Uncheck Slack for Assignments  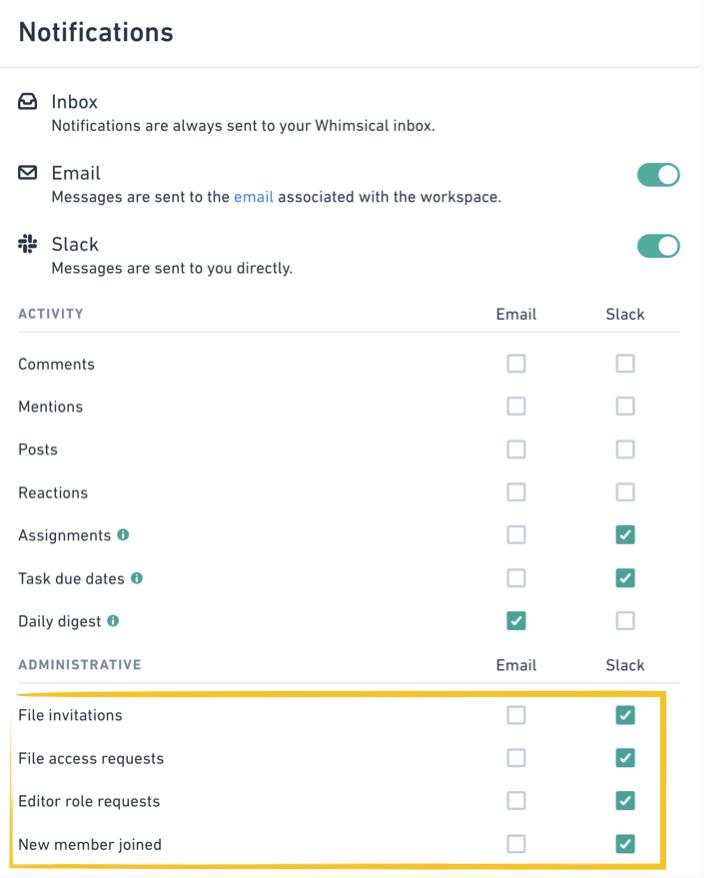pos(625,535)
